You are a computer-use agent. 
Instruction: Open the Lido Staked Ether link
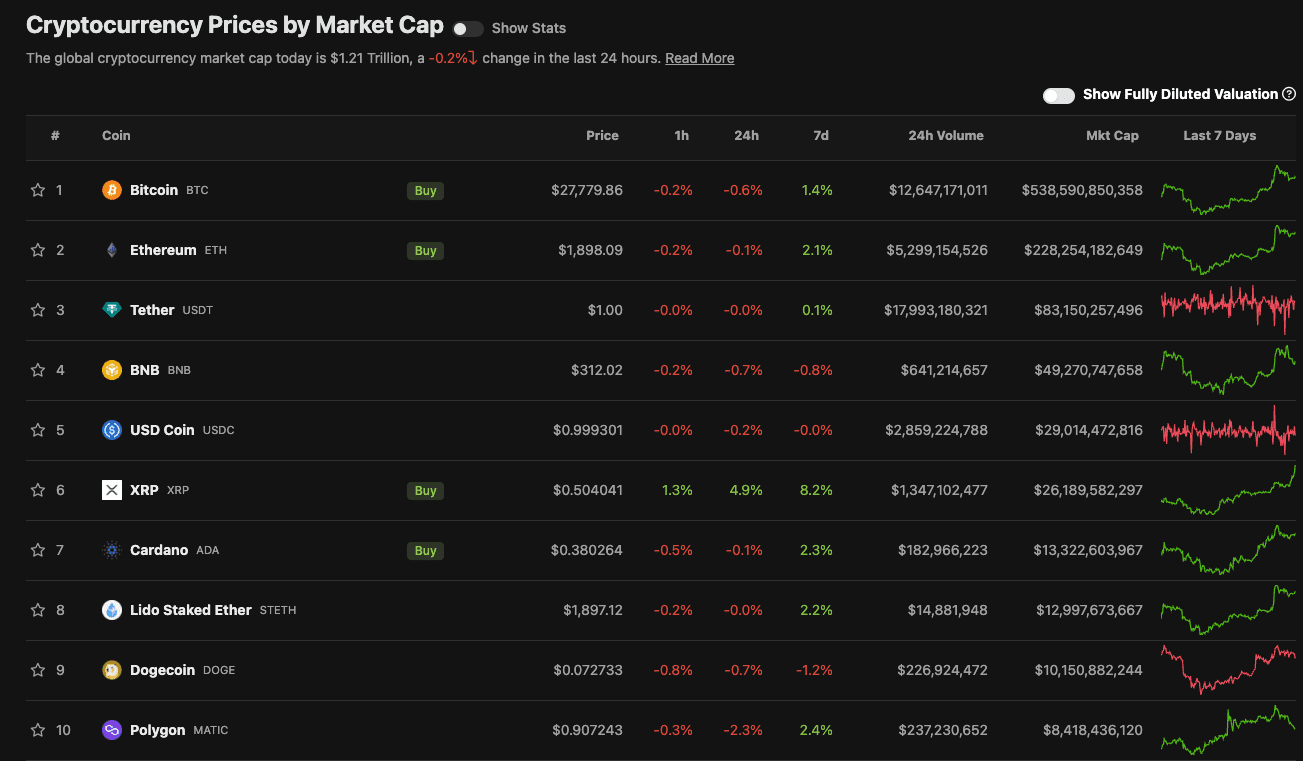point(191,610)
